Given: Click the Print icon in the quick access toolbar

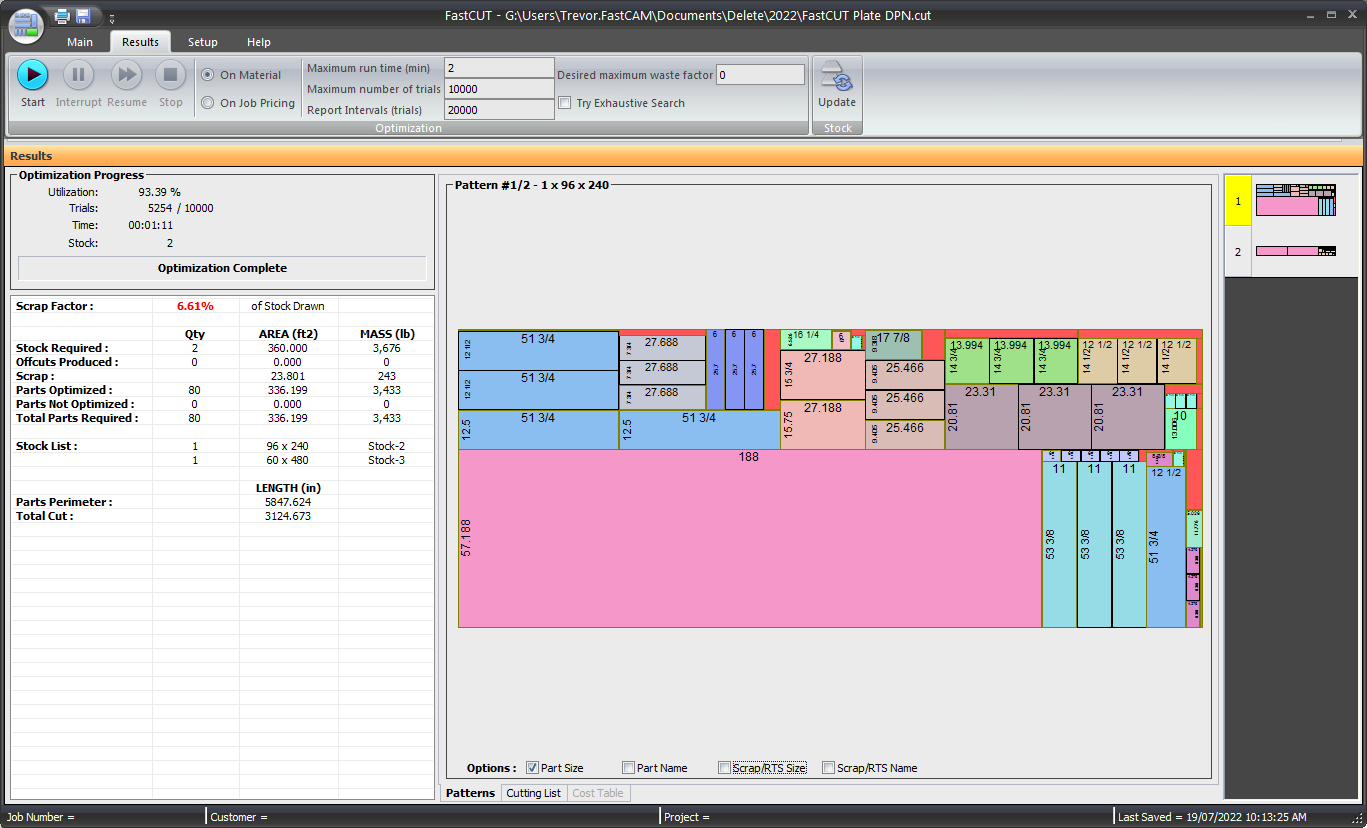Looking at the screenshot, I should tap(62, 15).
